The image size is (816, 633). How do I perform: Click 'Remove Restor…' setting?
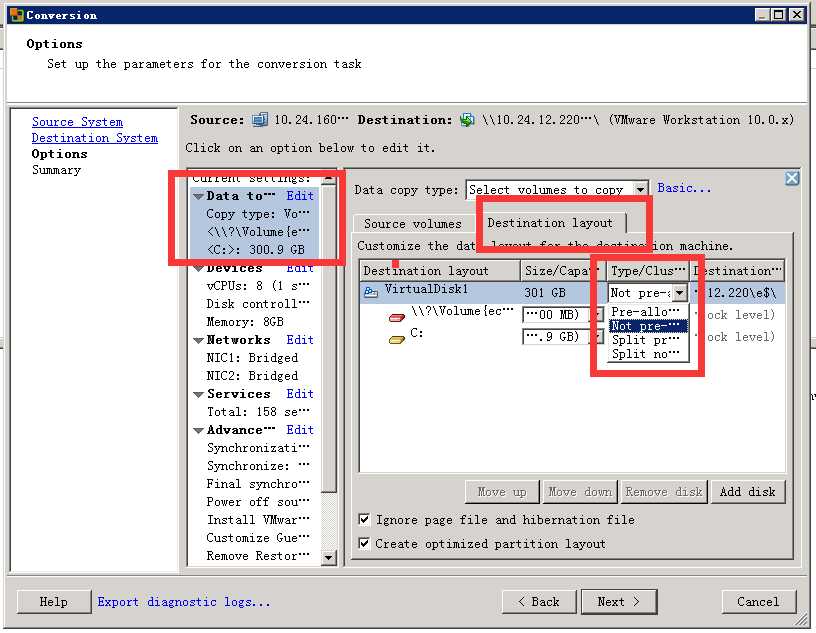tap(258, 556)
